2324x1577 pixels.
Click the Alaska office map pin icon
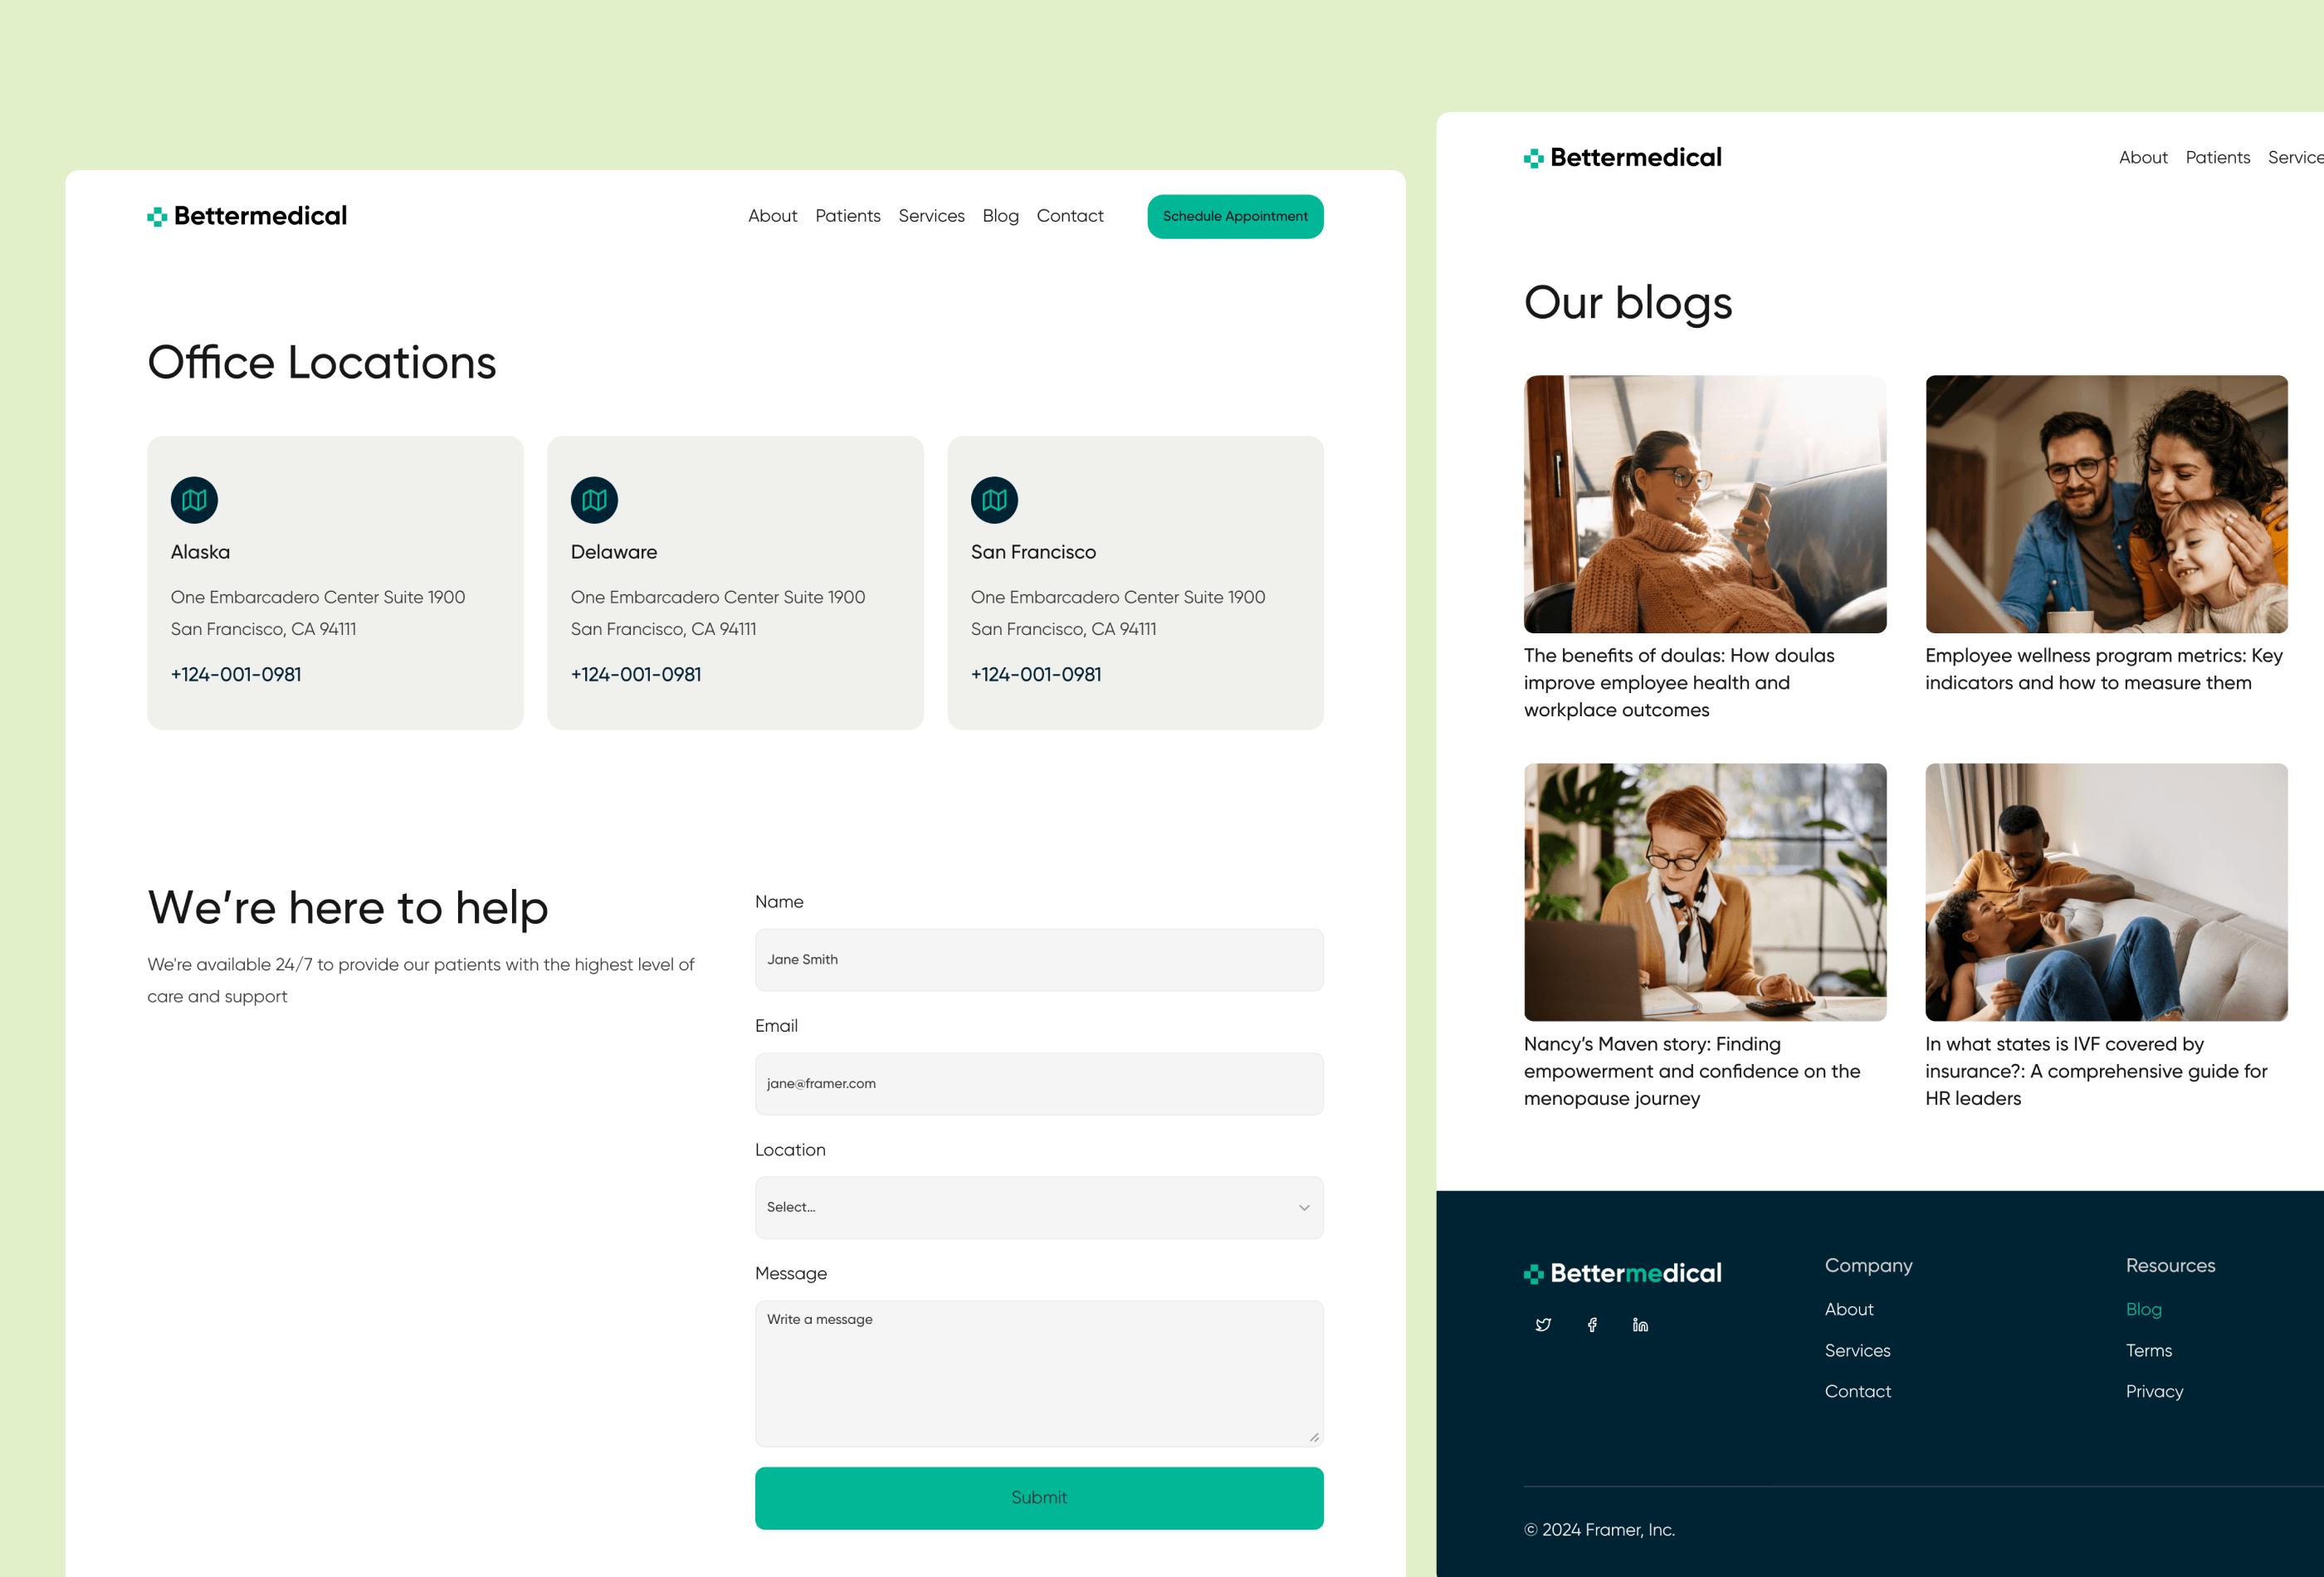coord(193,496)
